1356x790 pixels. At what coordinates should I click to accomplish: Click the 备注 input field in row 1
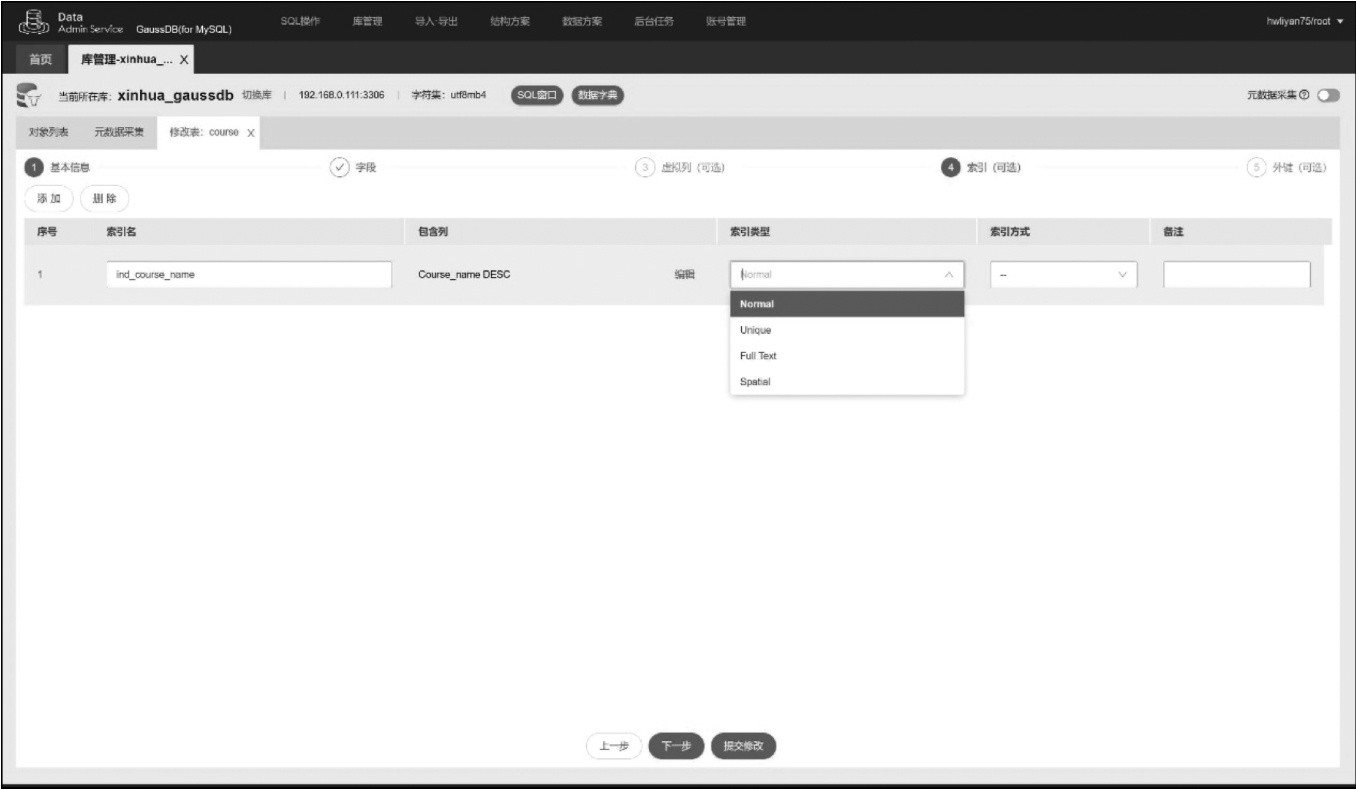tap(1237, 275)
